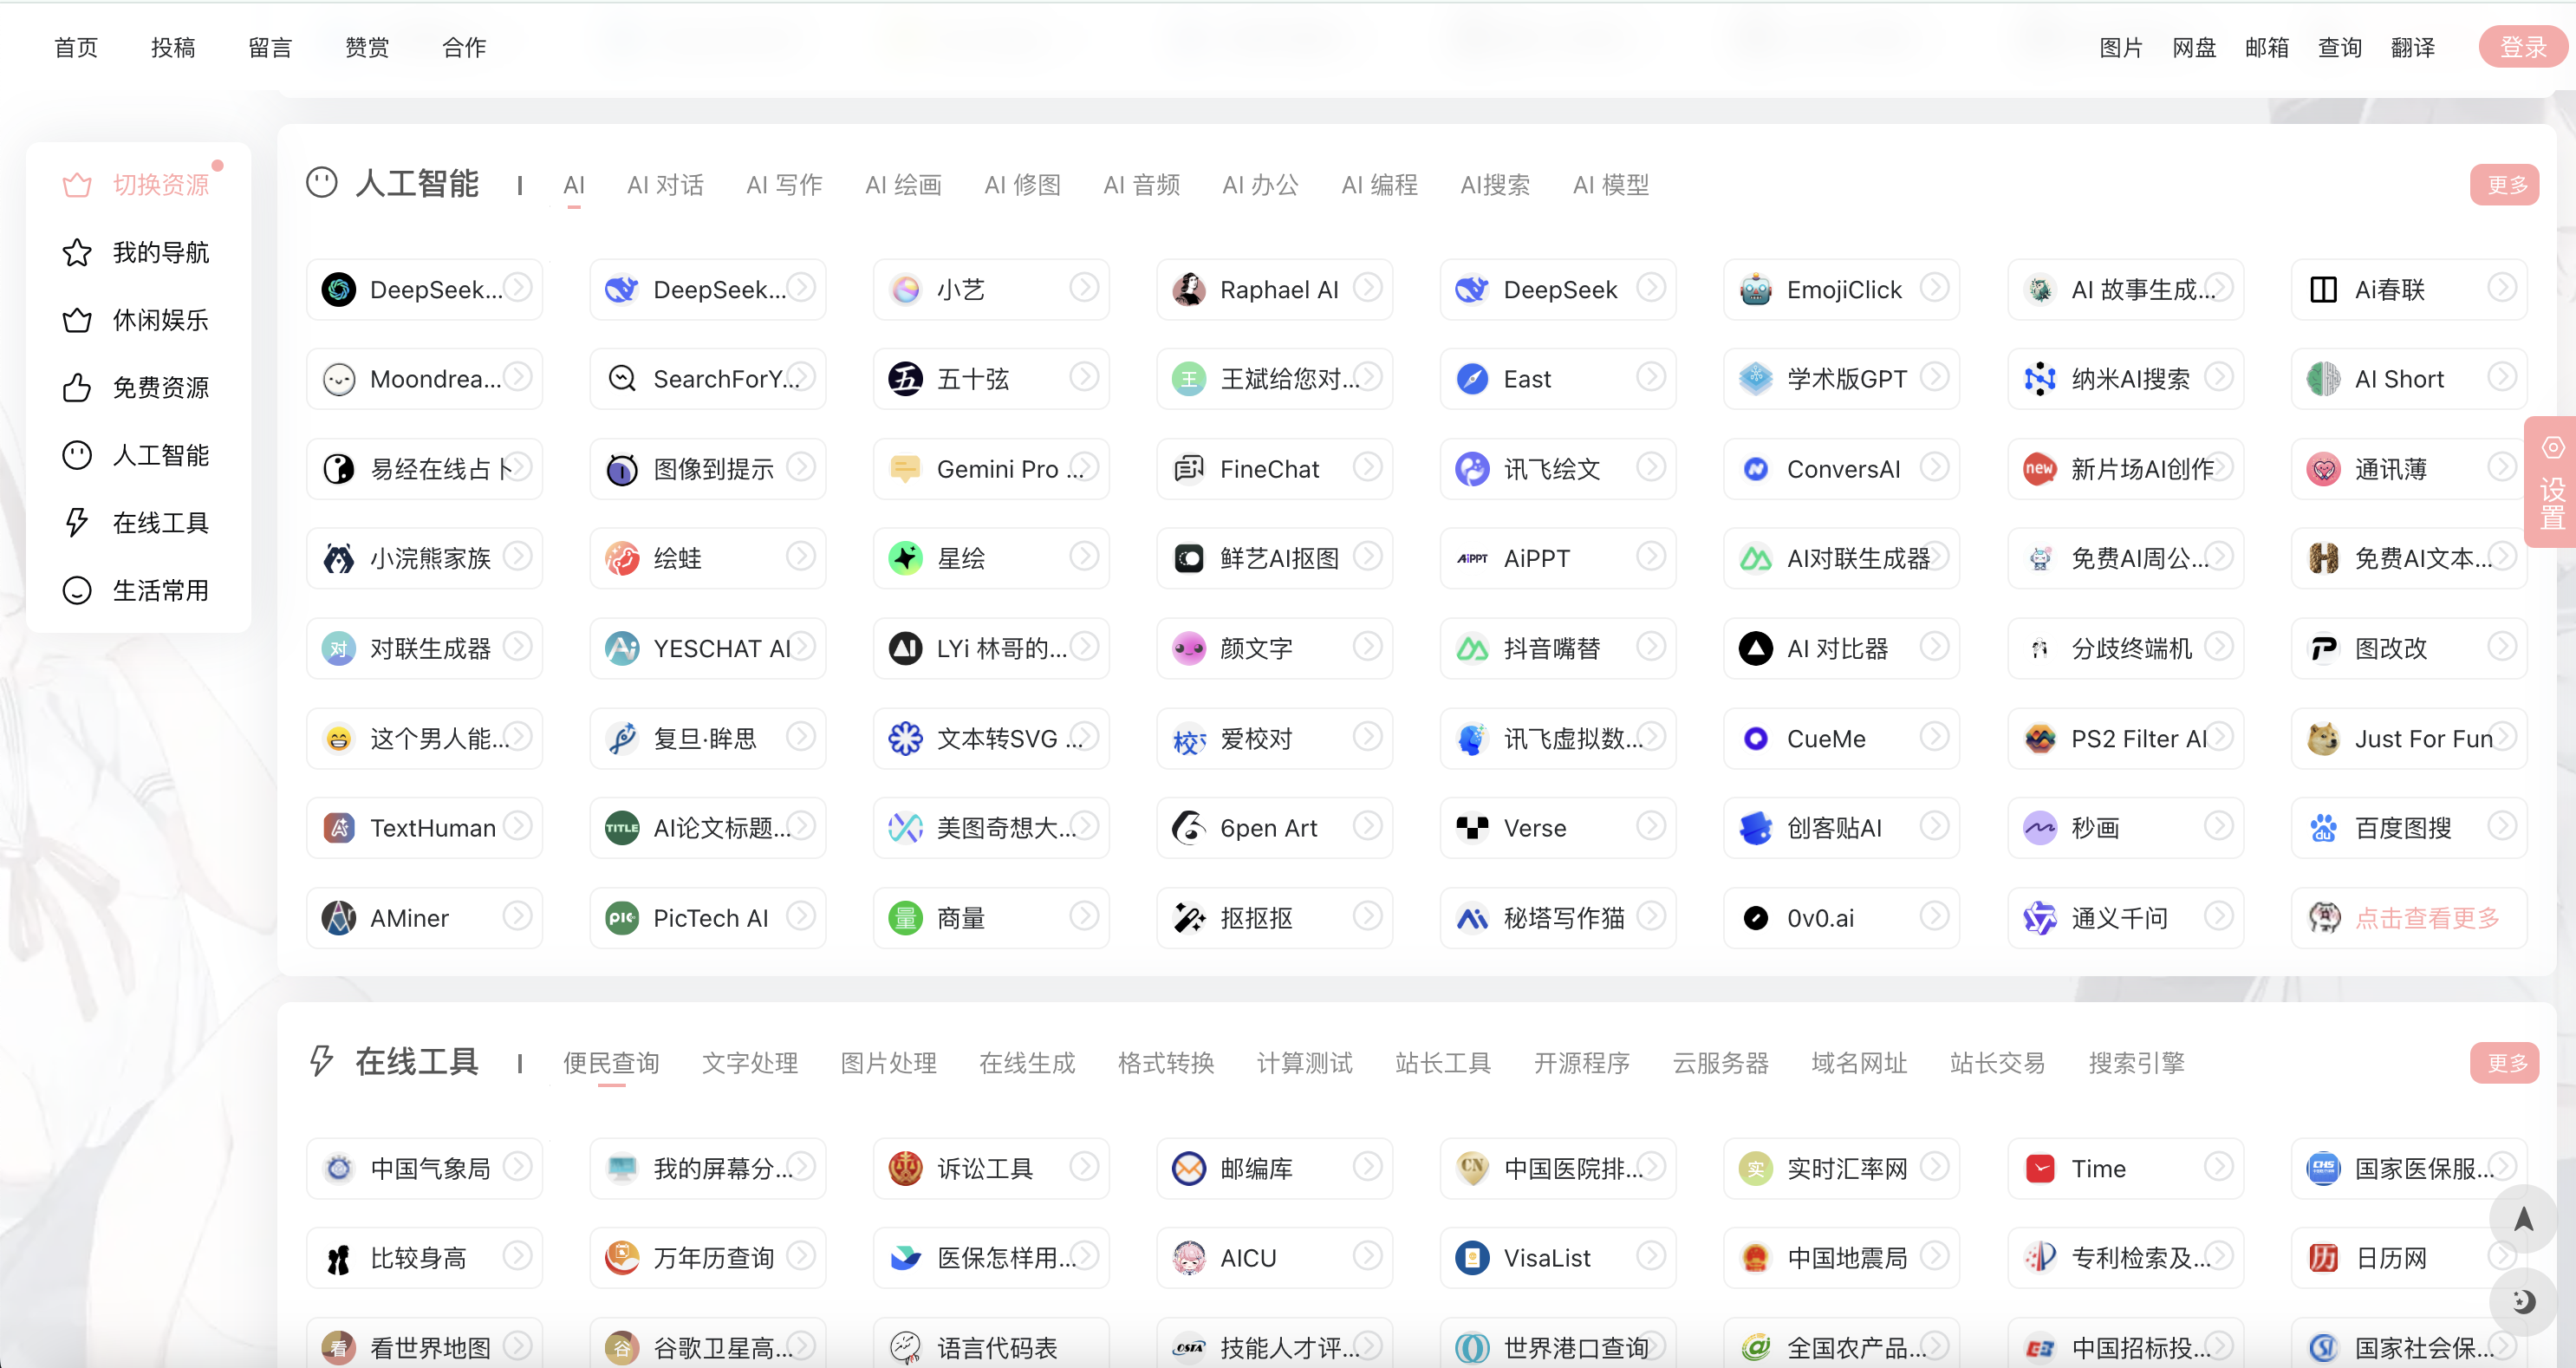The width and height of the screenshot is (2576, 1368).
Task: Click the 五十弦 logo icon
Action: [x=905, y=379]
